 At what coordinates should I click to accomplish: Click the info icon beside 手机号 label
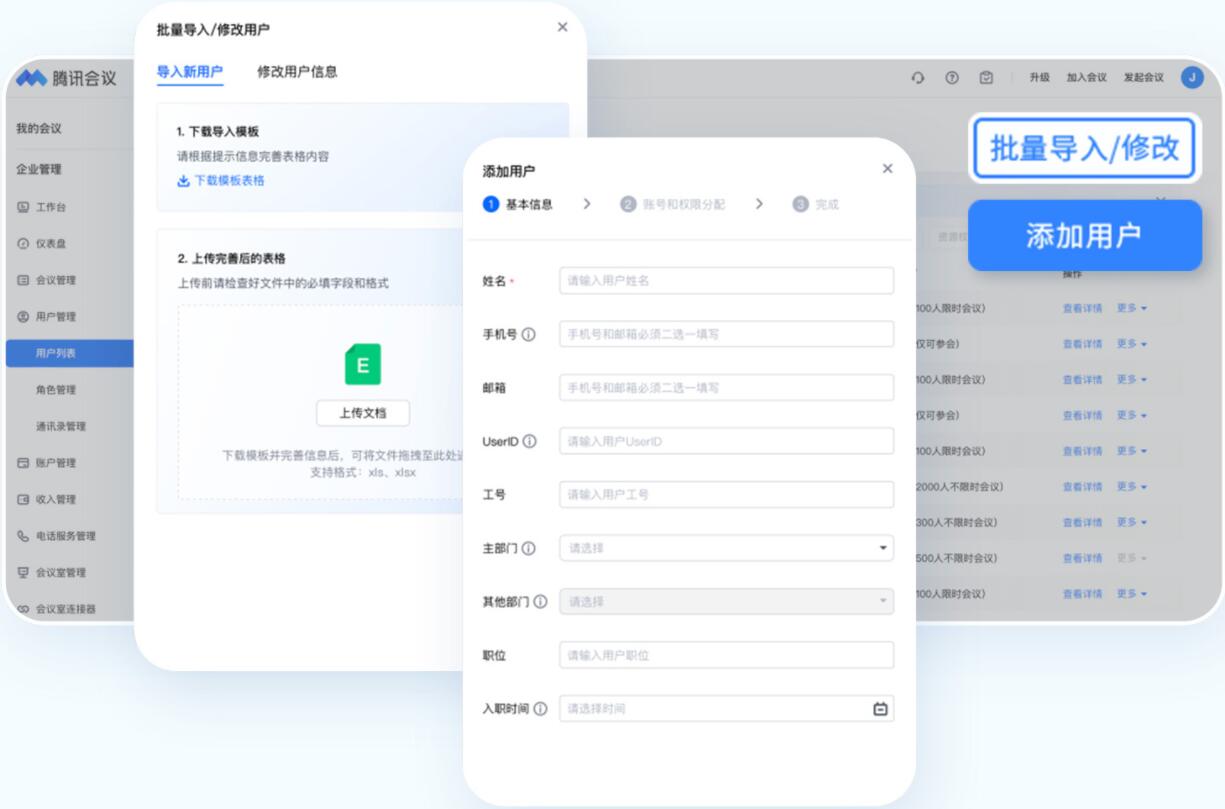[528, 335]
